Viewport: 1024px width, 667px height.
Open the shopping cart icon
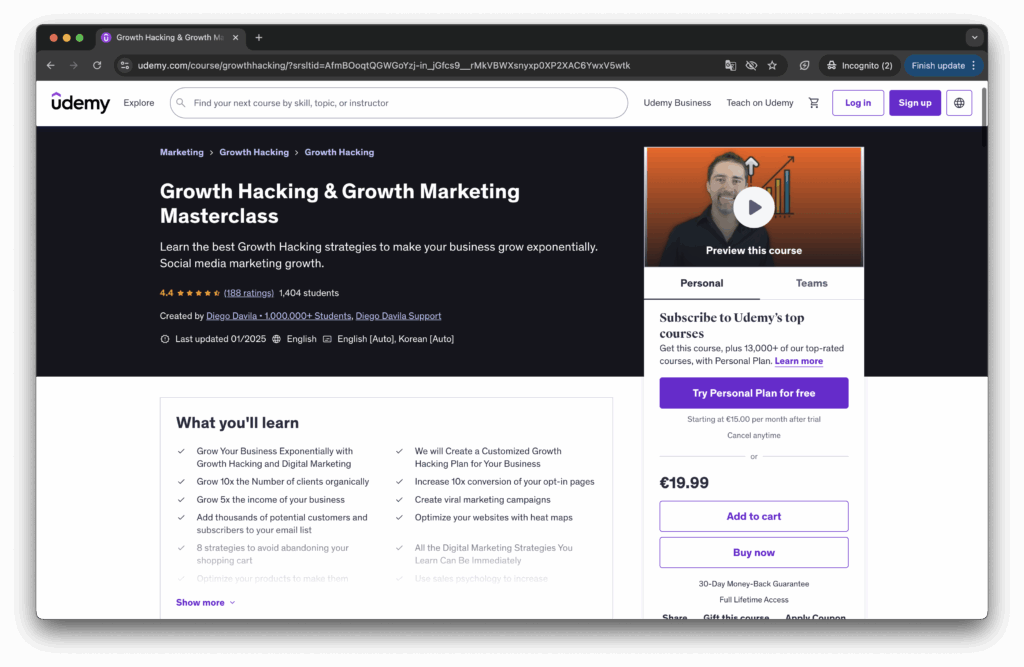pyautogui.click(x=814, y=103)
